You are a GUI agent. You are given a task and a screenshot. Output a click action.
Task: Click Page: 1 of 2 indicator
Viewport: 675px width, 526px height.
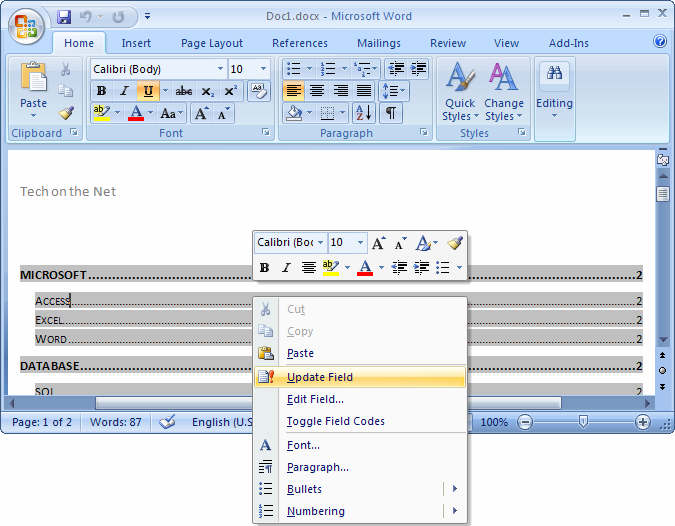coord(42,422)
